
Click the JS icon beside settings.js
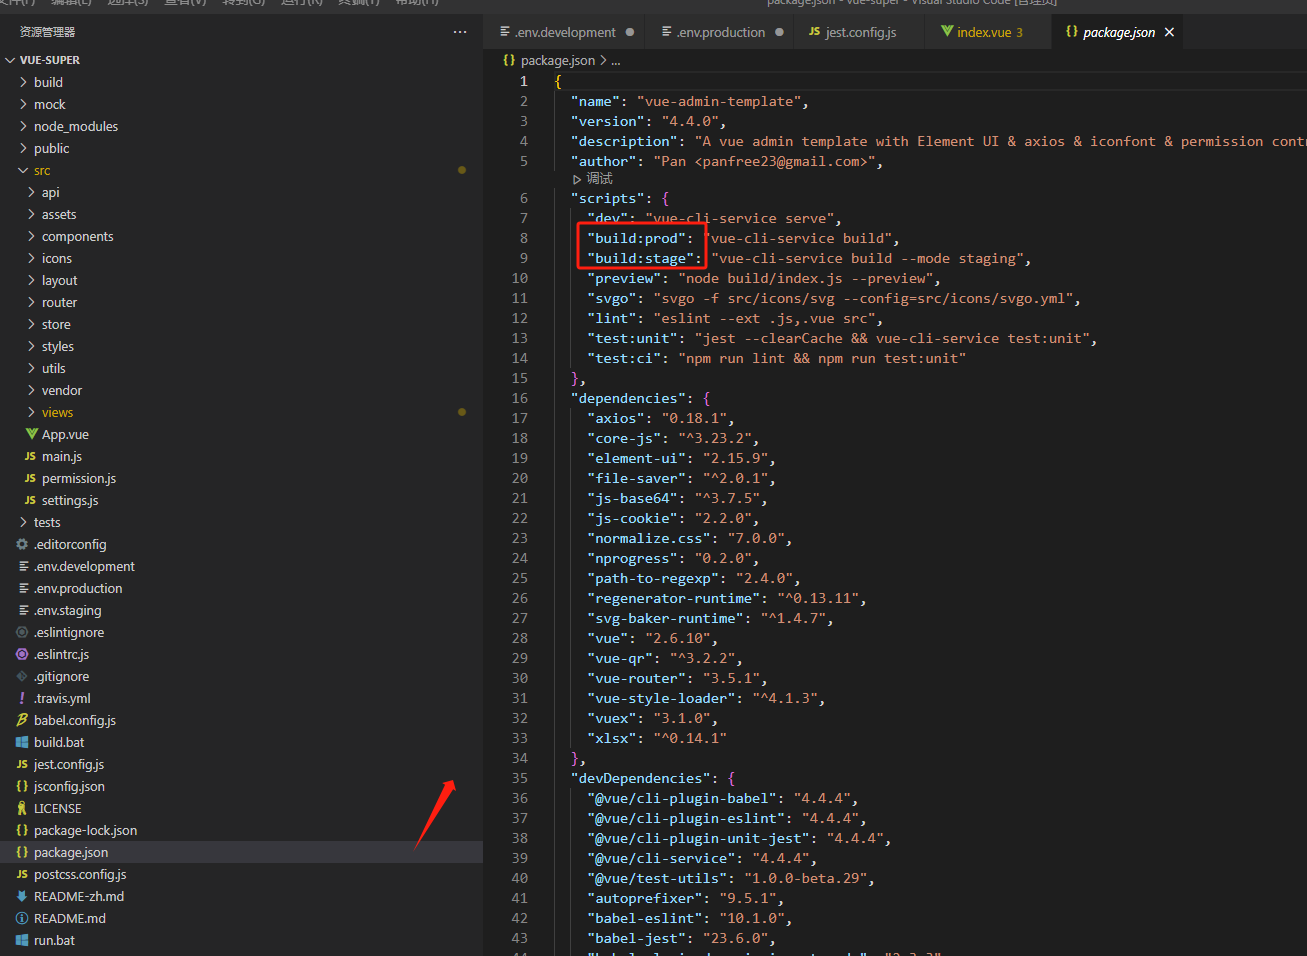point(30,500)
